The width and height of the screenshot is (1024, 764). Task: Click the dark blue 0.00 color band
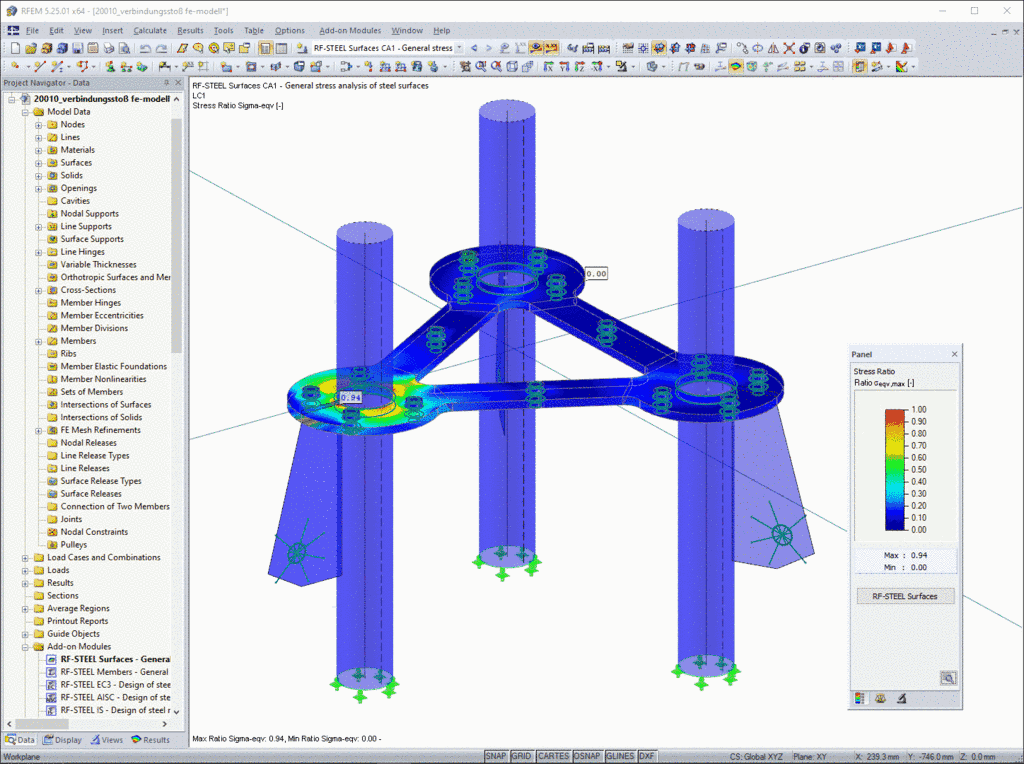pyautogui.click(x=895, y=526)
